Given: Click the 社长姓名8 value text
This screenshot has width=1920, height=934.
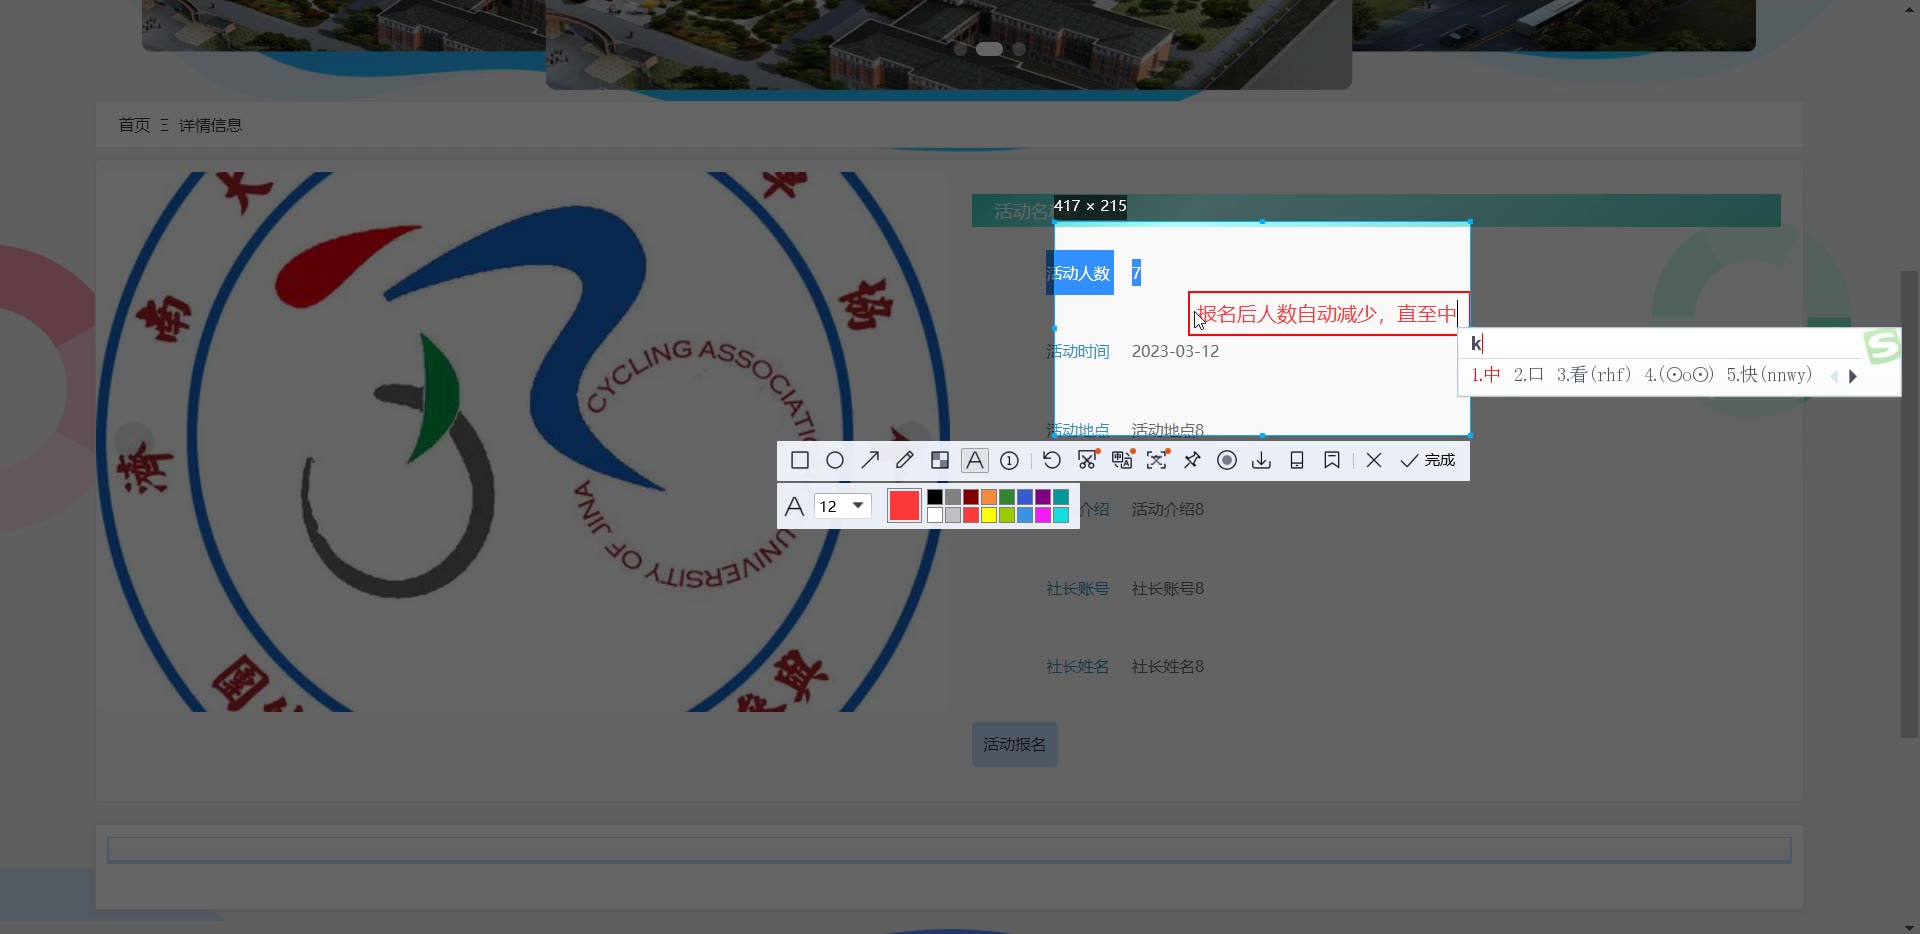Looking at the screenshot, I should point(1167,666).
